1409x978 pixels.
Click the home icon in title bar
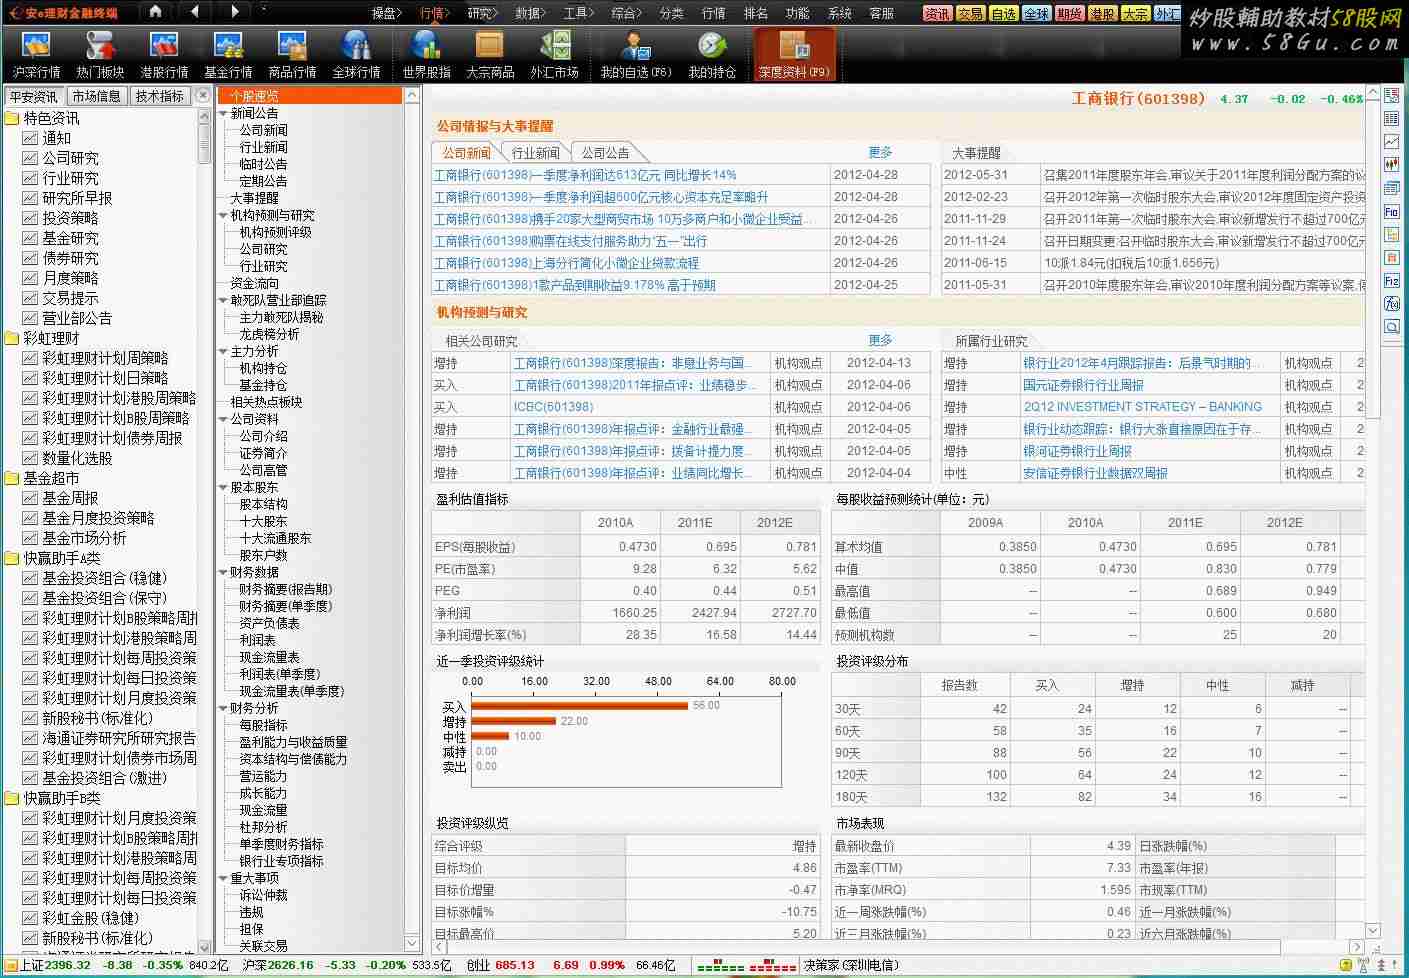[x=155, y=12]
